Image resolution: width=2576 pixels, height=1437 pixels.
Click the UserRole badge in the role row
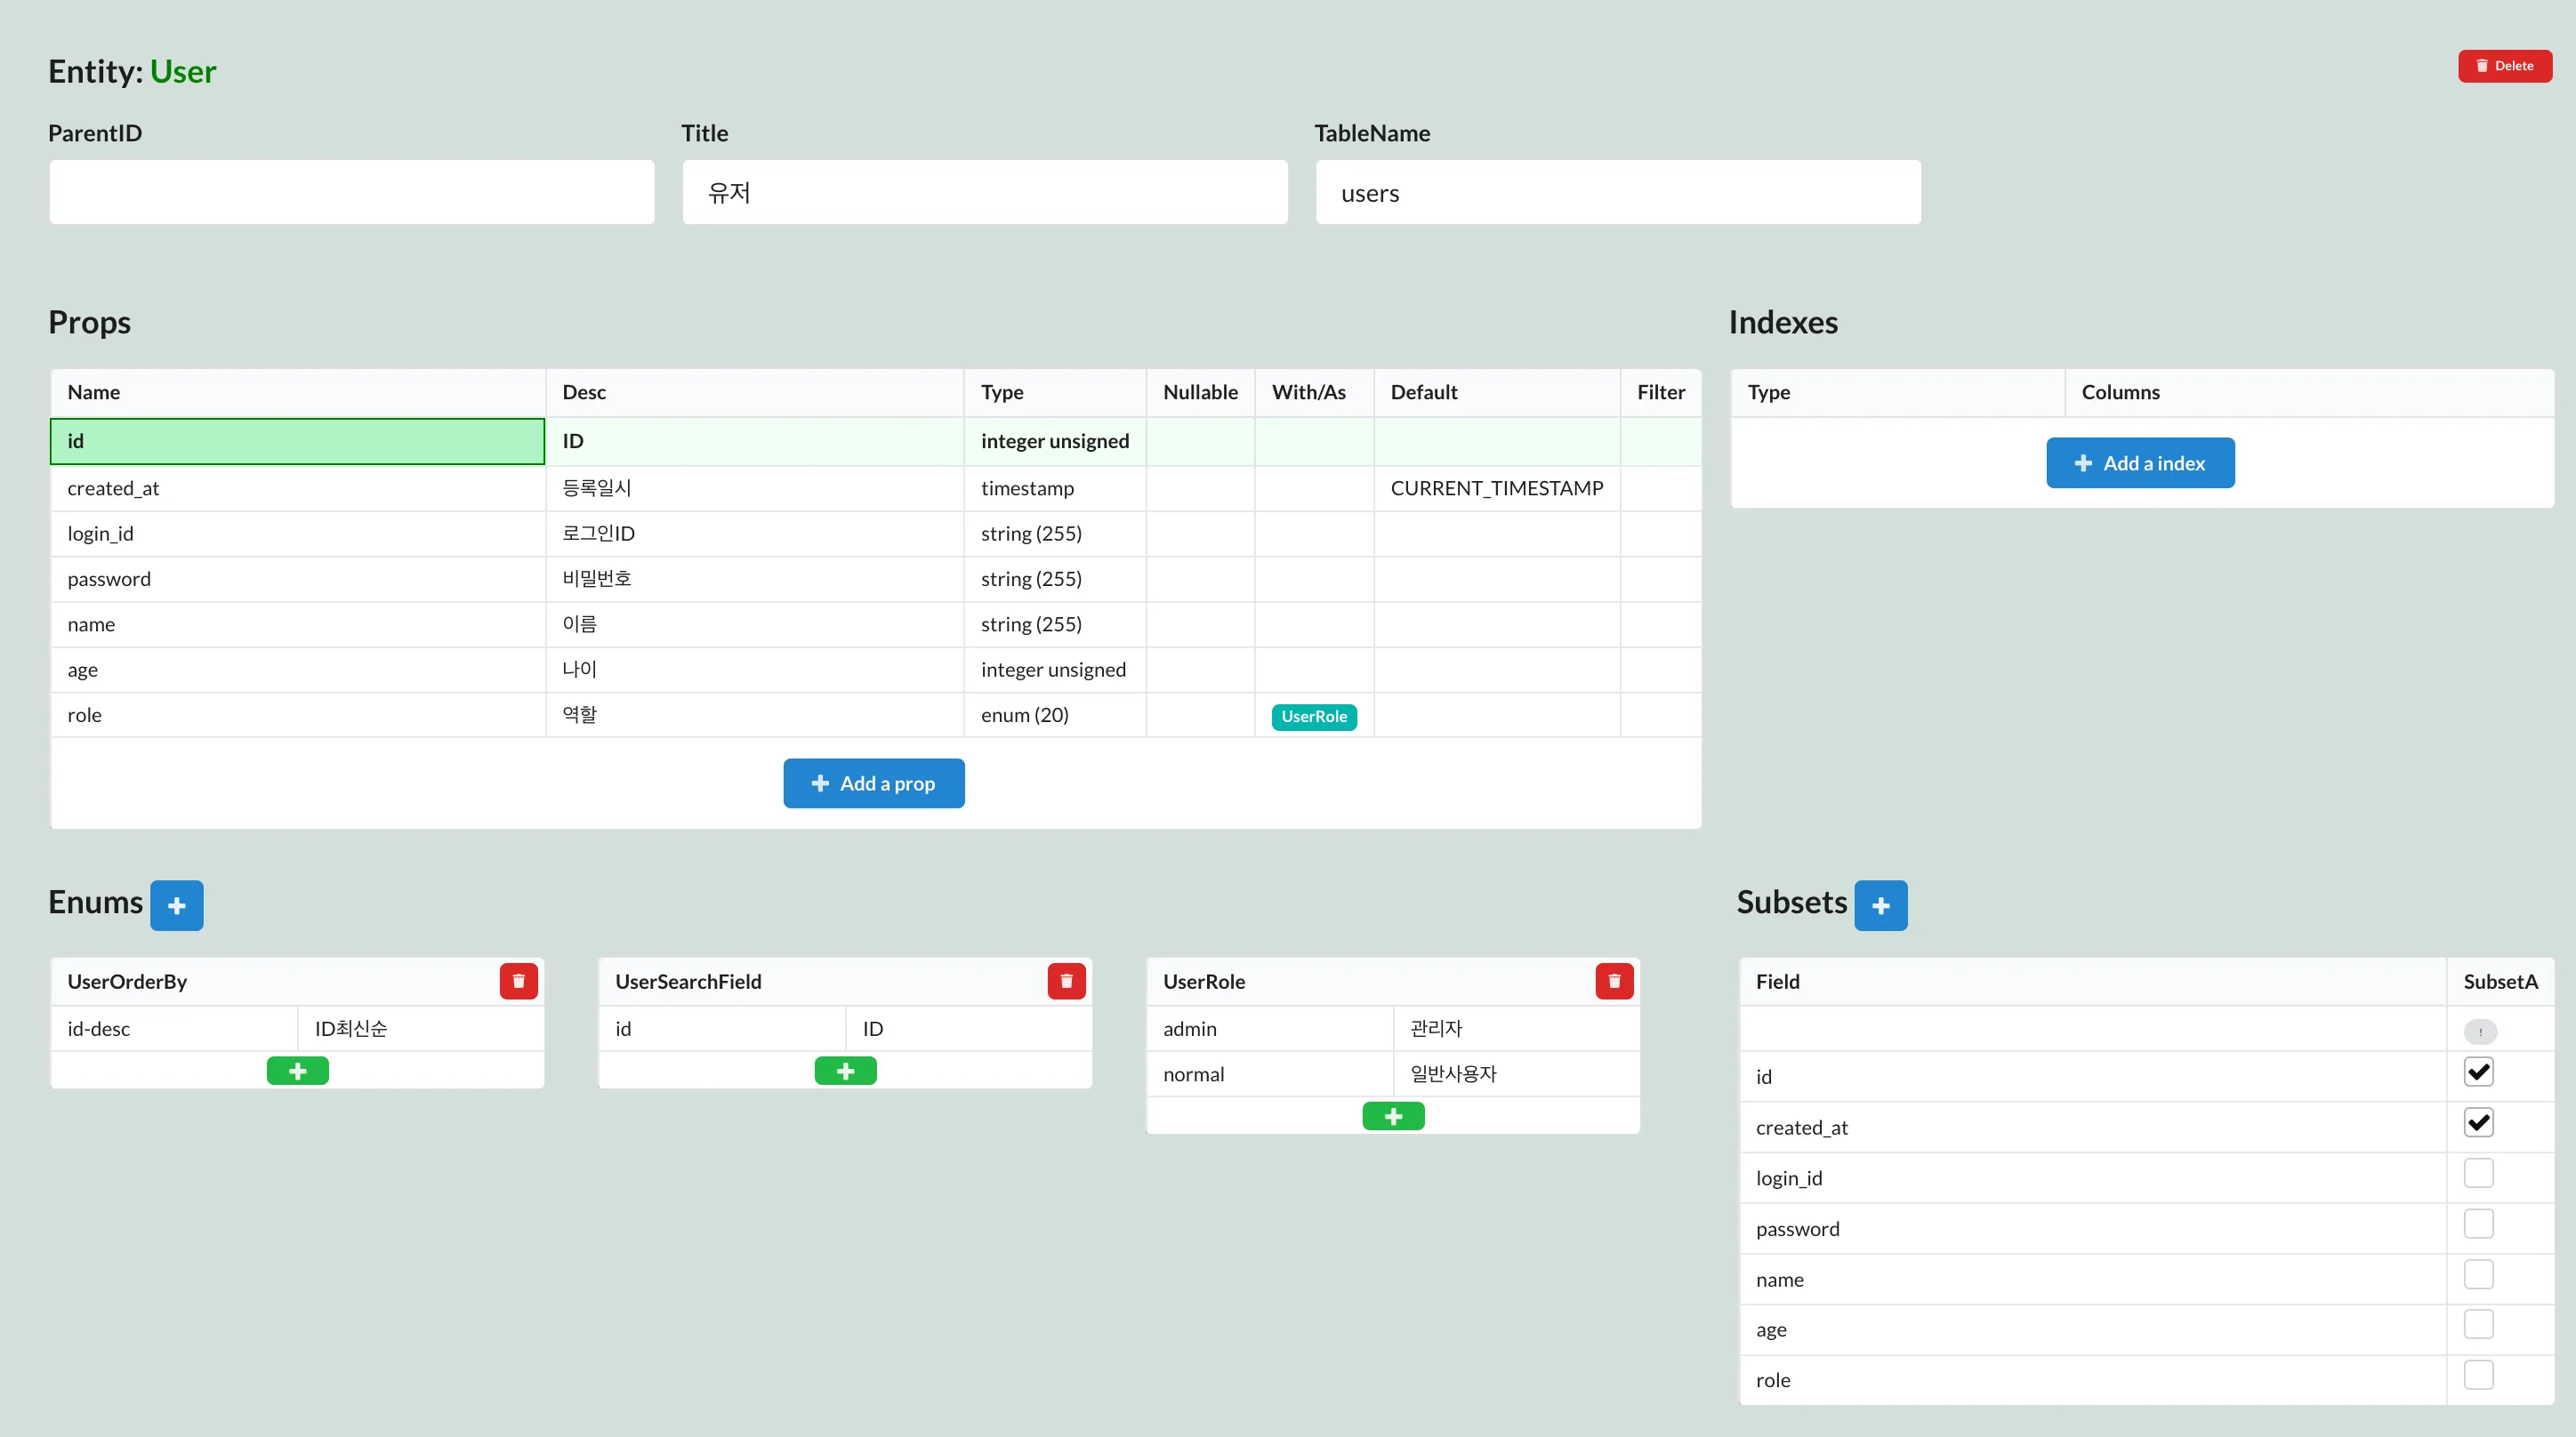click(x=1314, y=716)
